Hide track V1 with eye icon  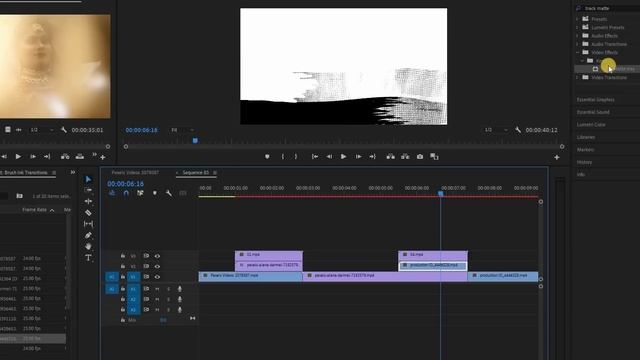click(157, 277)
